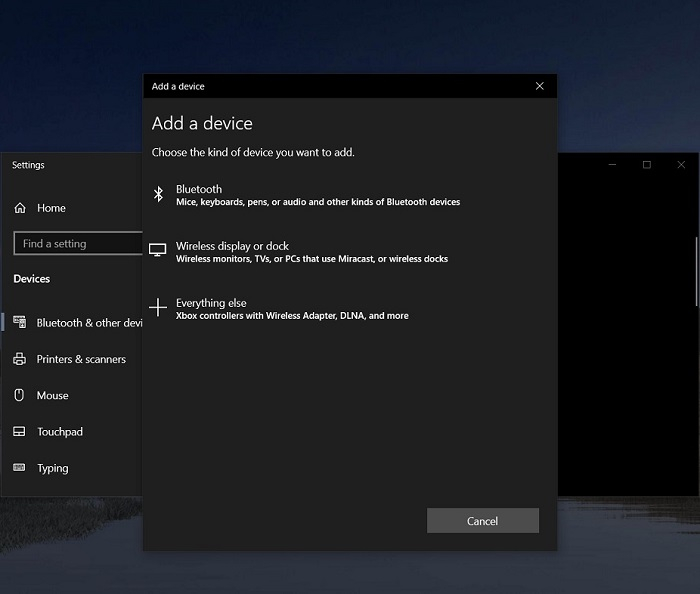Minimize the background Settings window
The height and width of the screenshot is (594, 700).
coord(612,165)
